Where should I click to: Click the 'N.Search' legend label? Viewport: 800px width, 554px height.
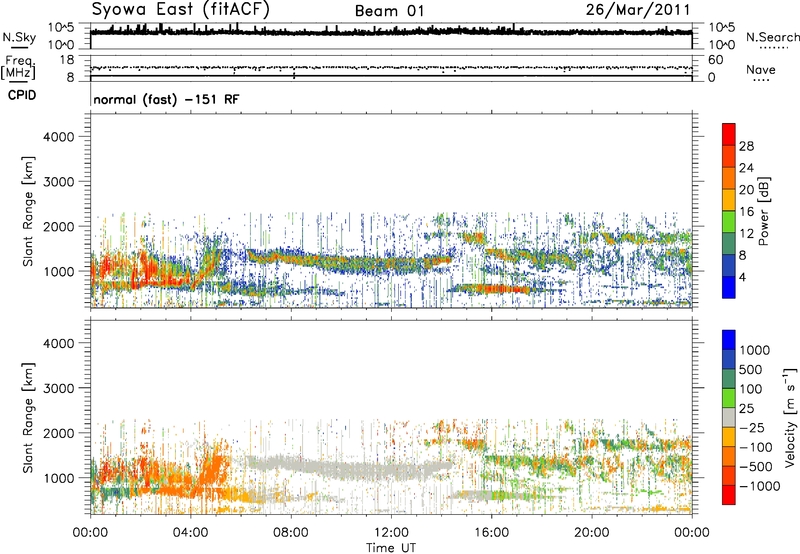[x=773, y=37]
